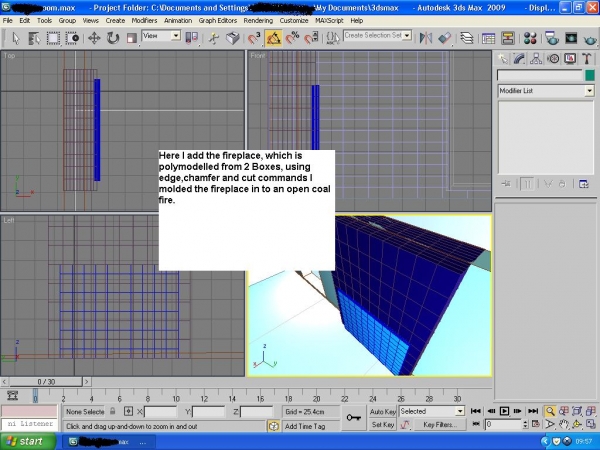Screen dimensions: 600x450
Task: Click Use Pivot Point Center icon
Action: point(192,38)
